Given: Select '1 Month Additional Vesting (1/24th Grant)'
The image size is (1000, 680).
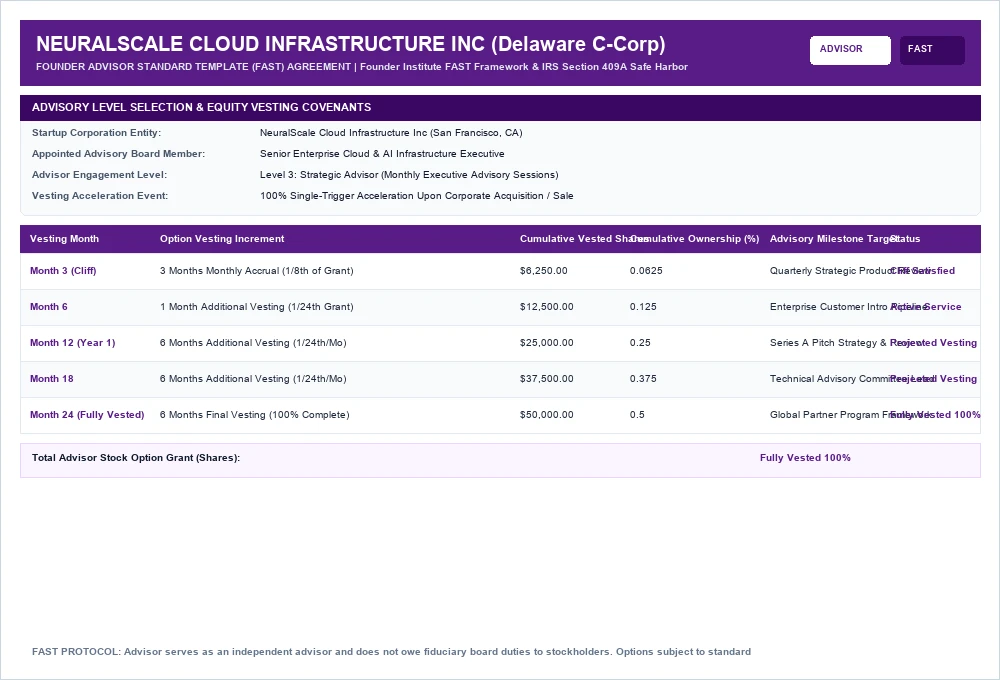Looking at the screenshot, I should [x=256, y=307].
